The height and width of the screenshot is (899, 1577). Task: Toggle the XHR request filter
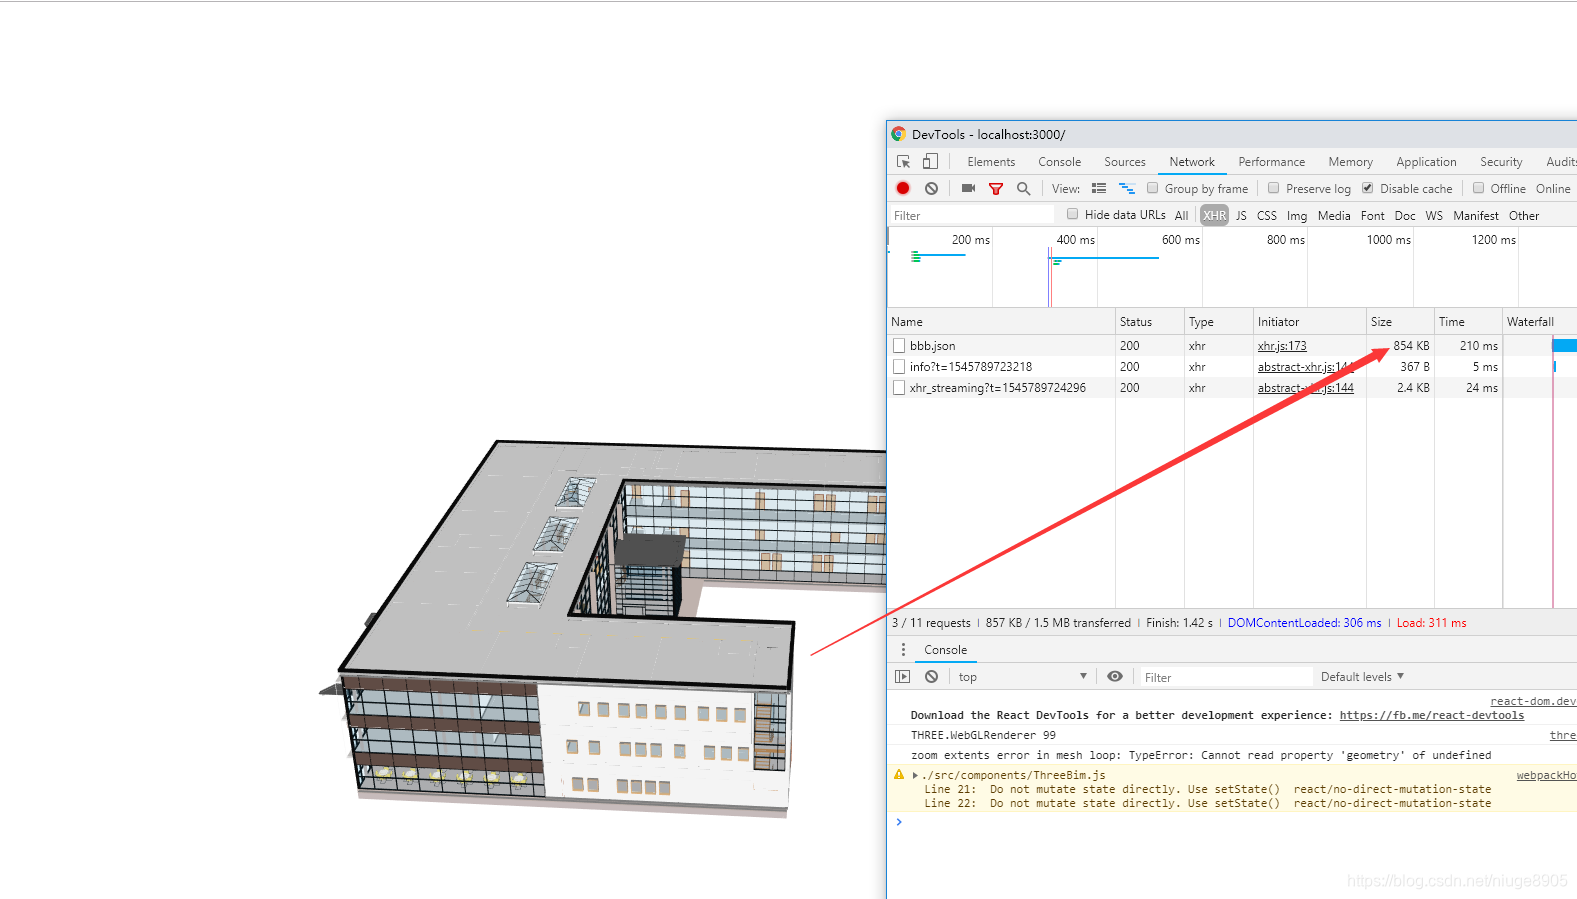[1214, 215]
